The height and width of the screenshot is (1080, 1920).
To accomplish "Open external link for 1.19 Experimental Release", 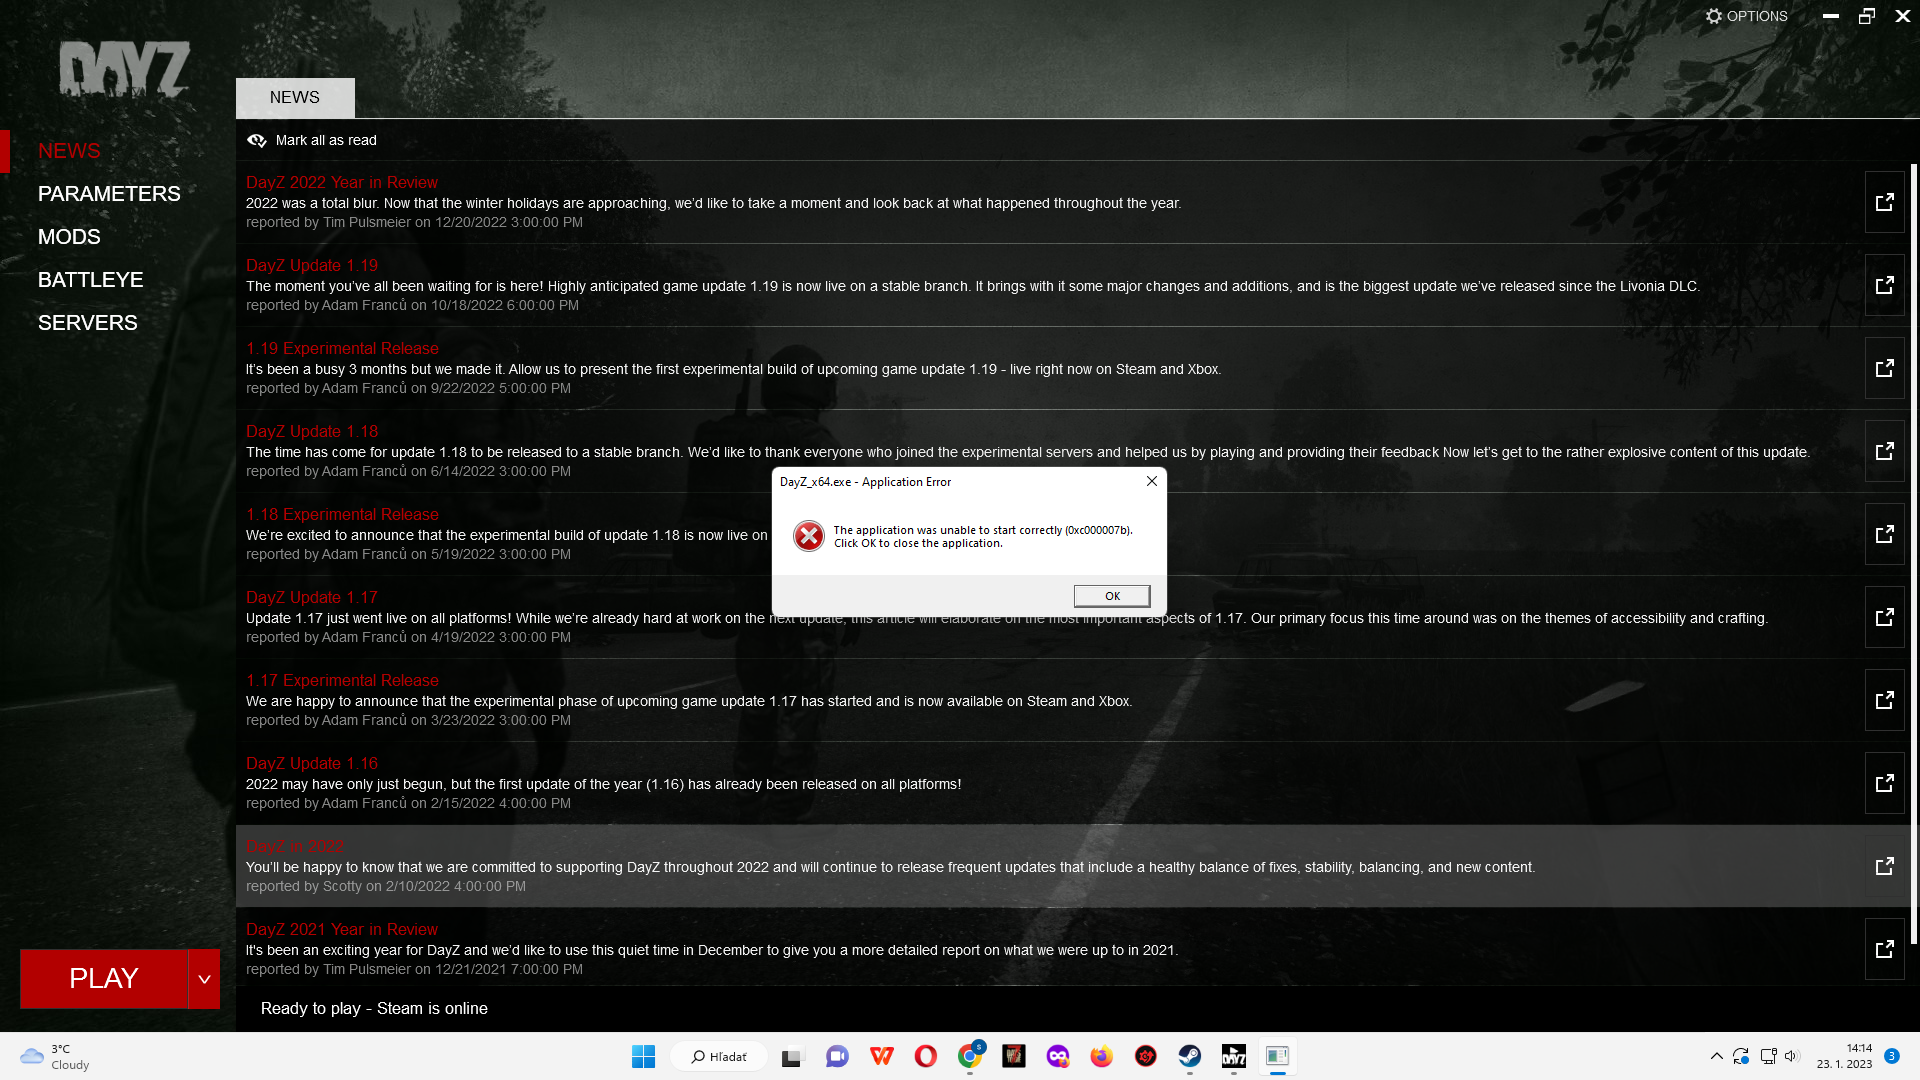I will coord(1884,368).
